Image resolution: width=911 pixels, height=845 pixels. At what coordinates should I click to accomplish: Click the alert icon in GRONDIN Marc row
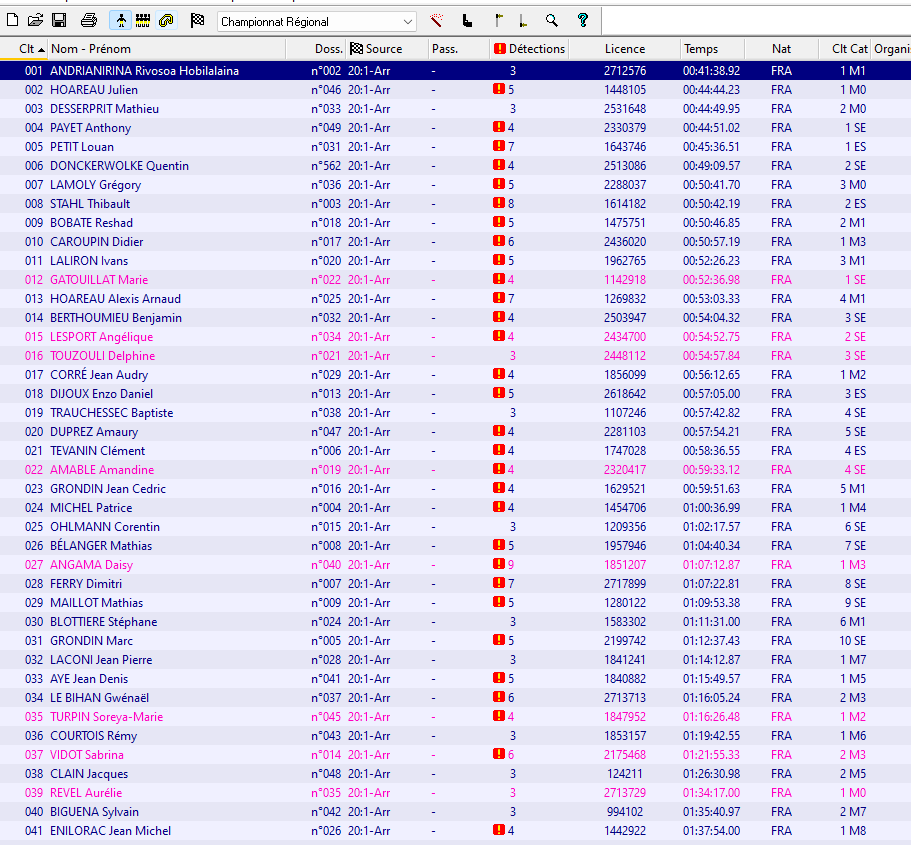click(498, 640)
